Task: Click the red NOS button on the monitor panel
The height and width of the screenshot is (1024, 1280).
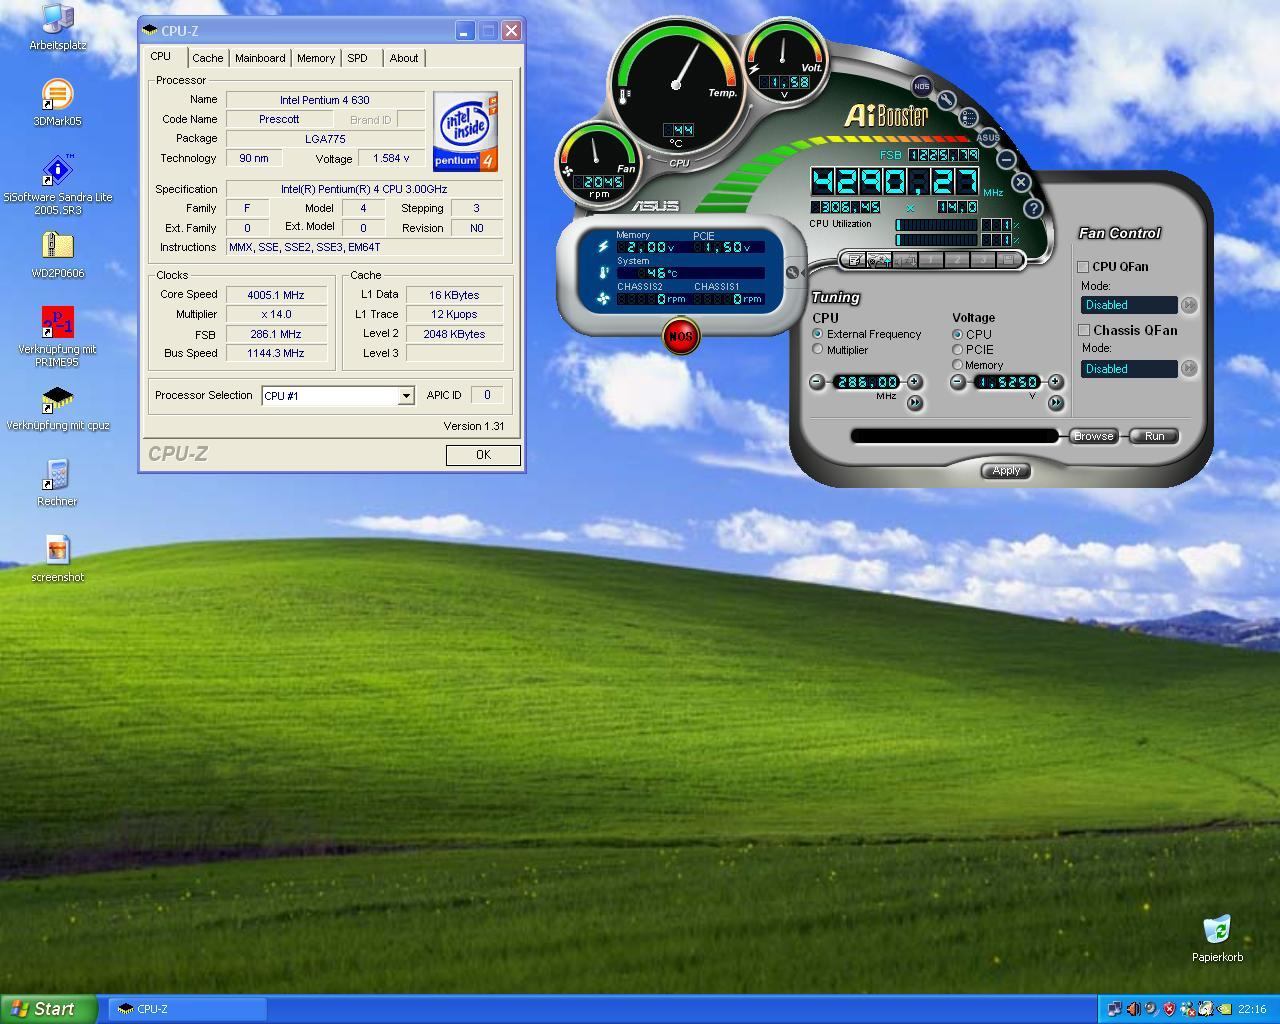Action: pos(681,336)
